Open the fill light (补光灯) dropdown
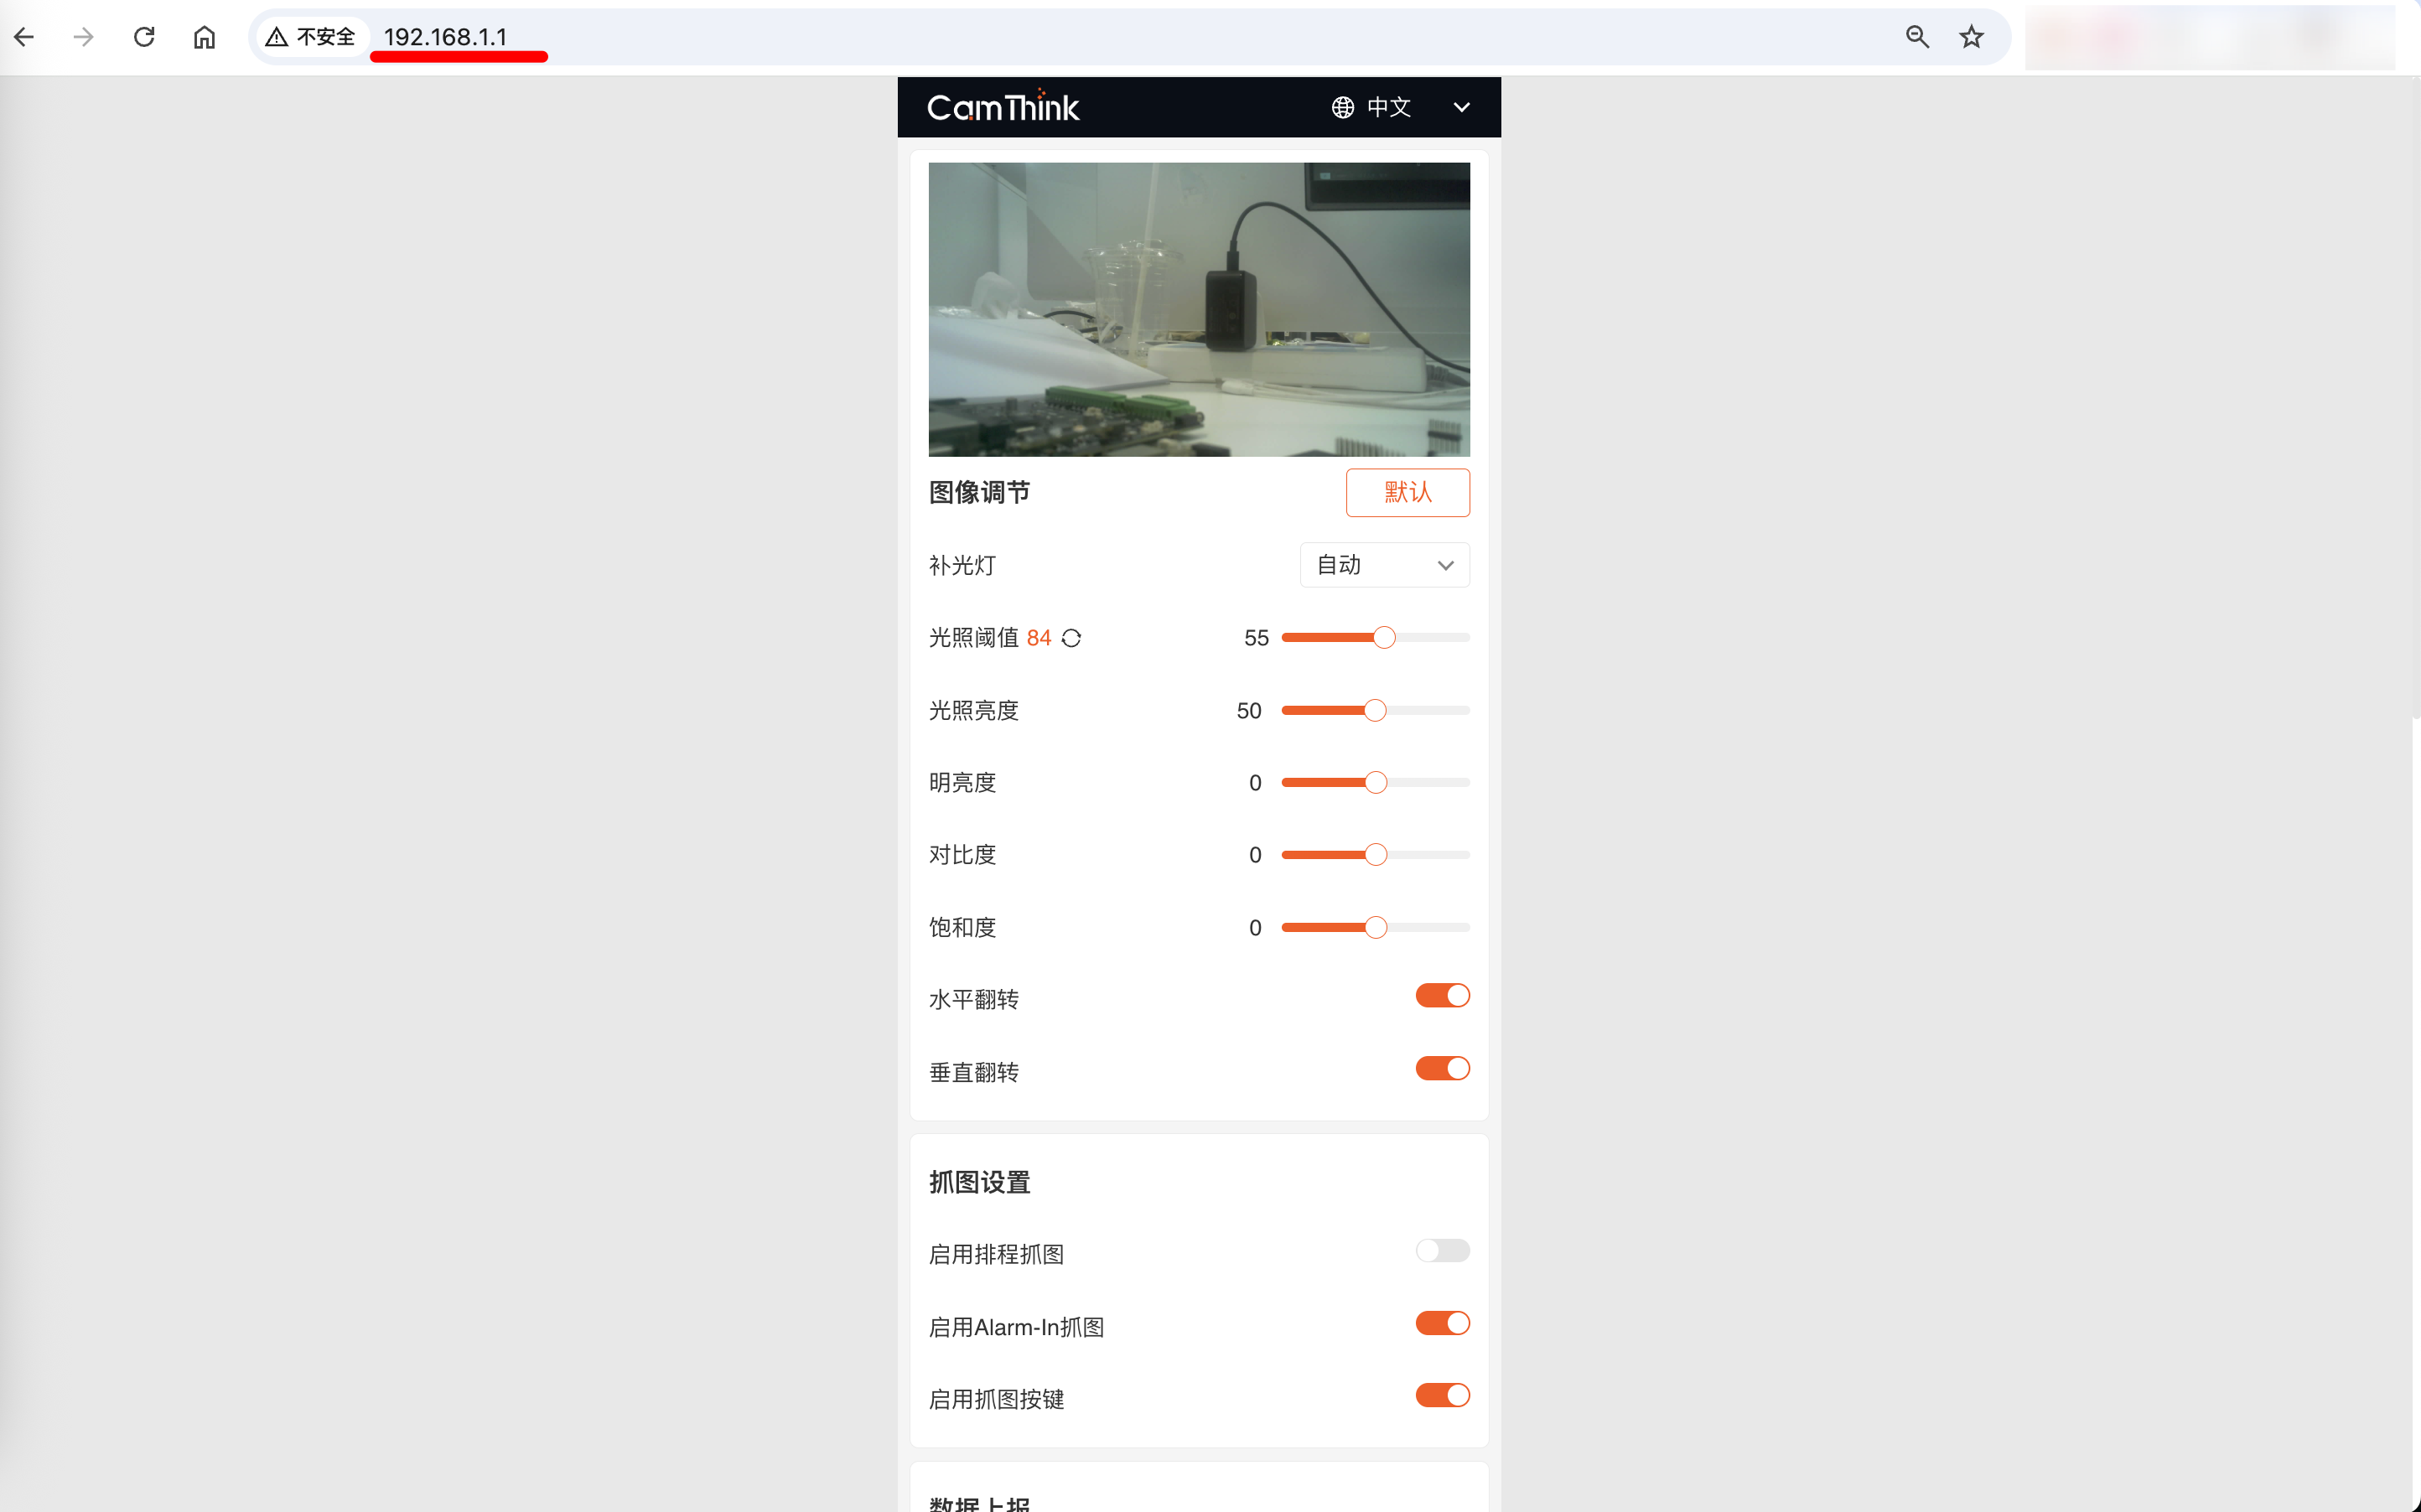The image size is (2421, 1512). click(1383, 565)
